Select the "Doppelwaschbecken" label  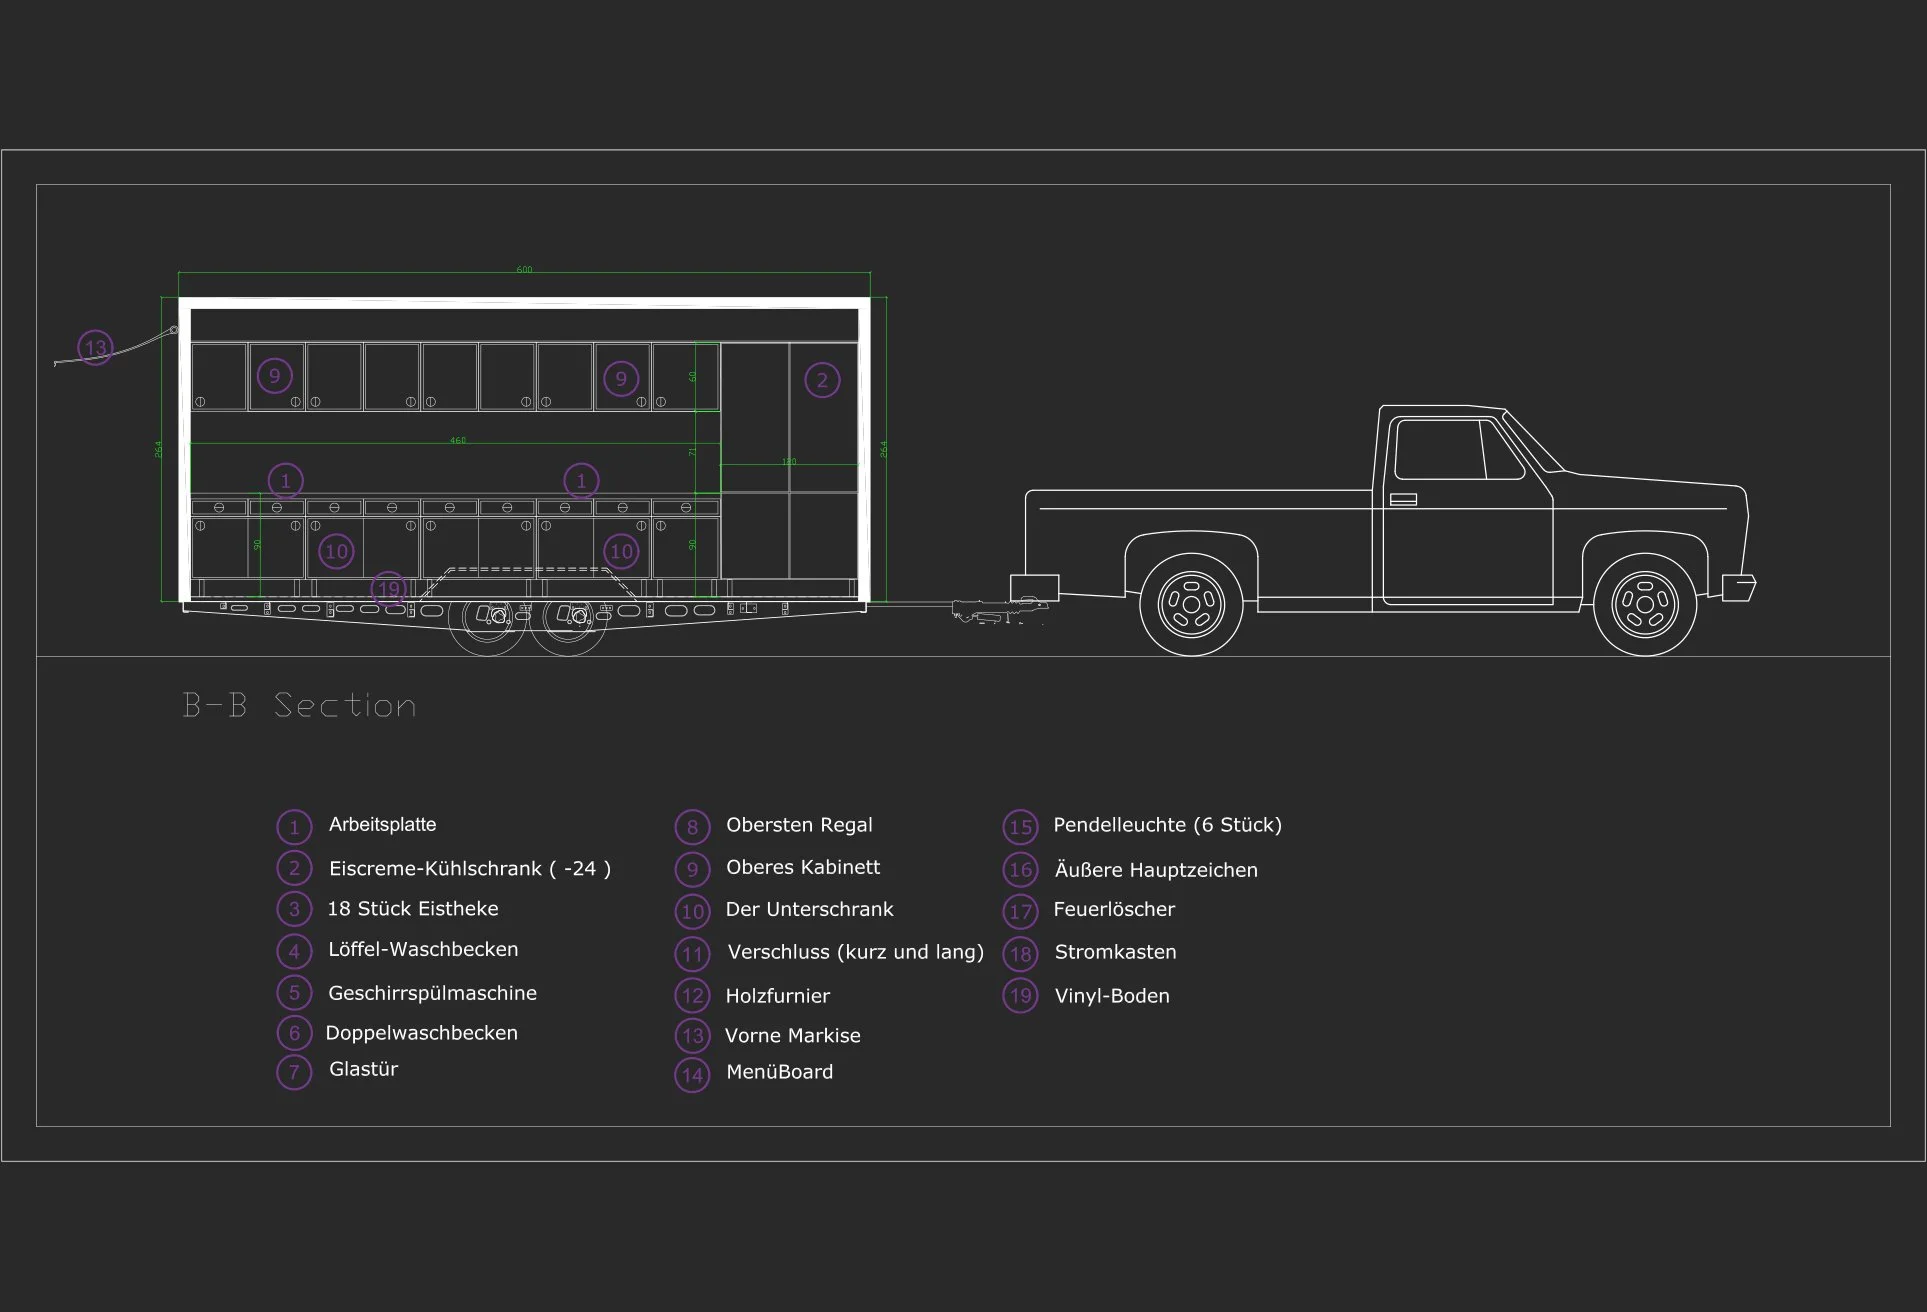click(x=421, y=1033)
